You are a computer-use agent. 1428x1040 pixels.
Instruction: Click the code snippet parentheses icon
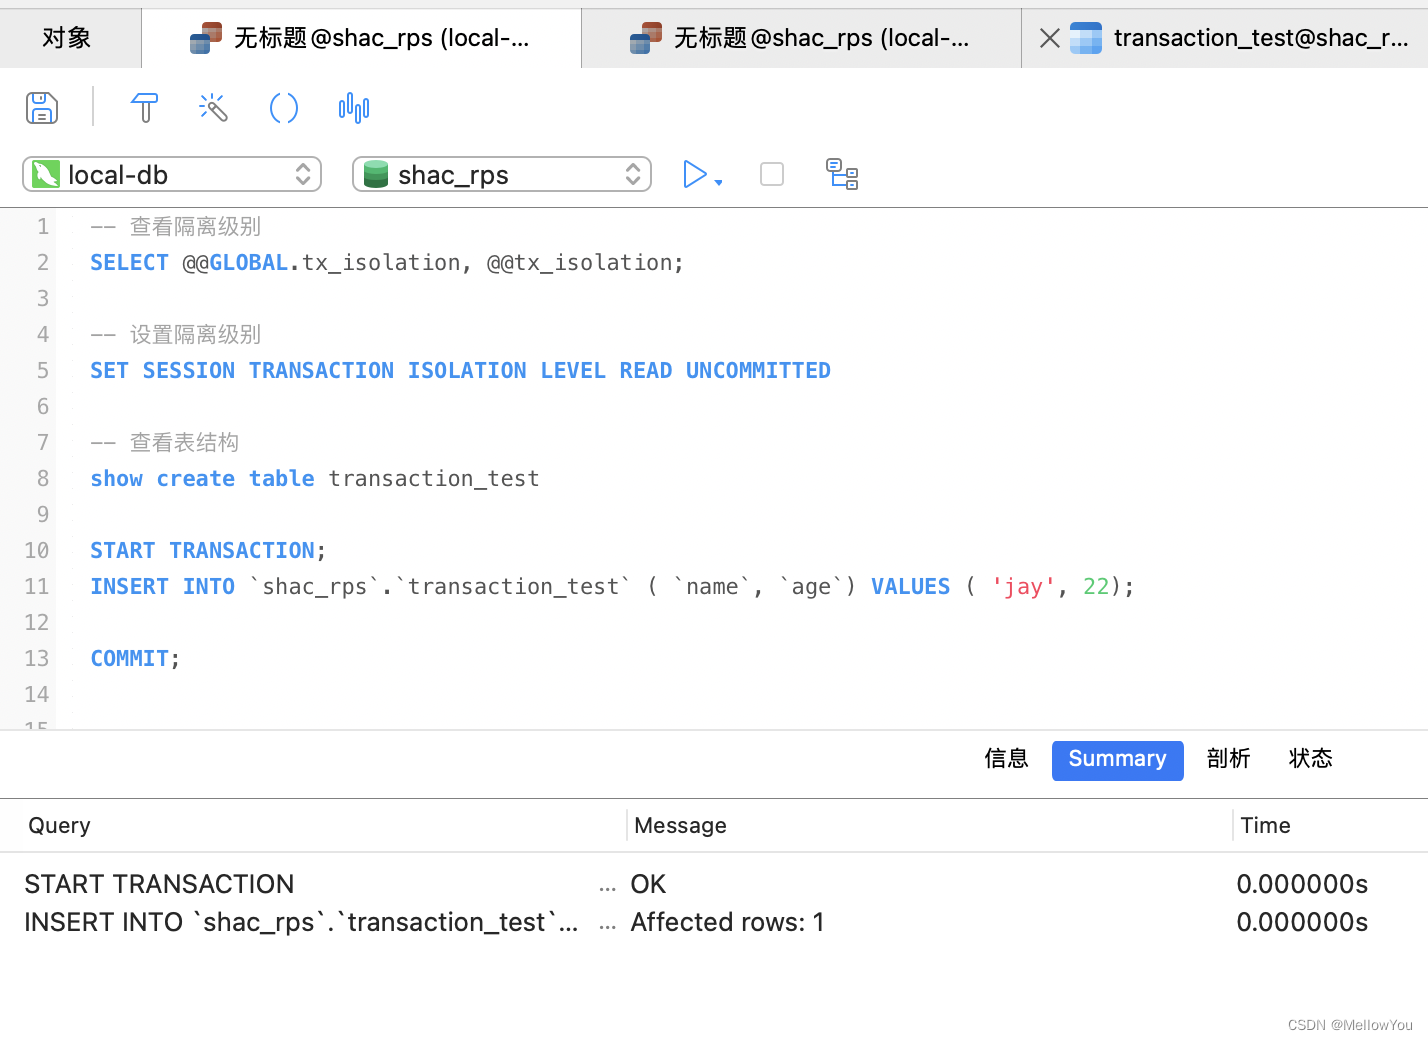point(284,107)
